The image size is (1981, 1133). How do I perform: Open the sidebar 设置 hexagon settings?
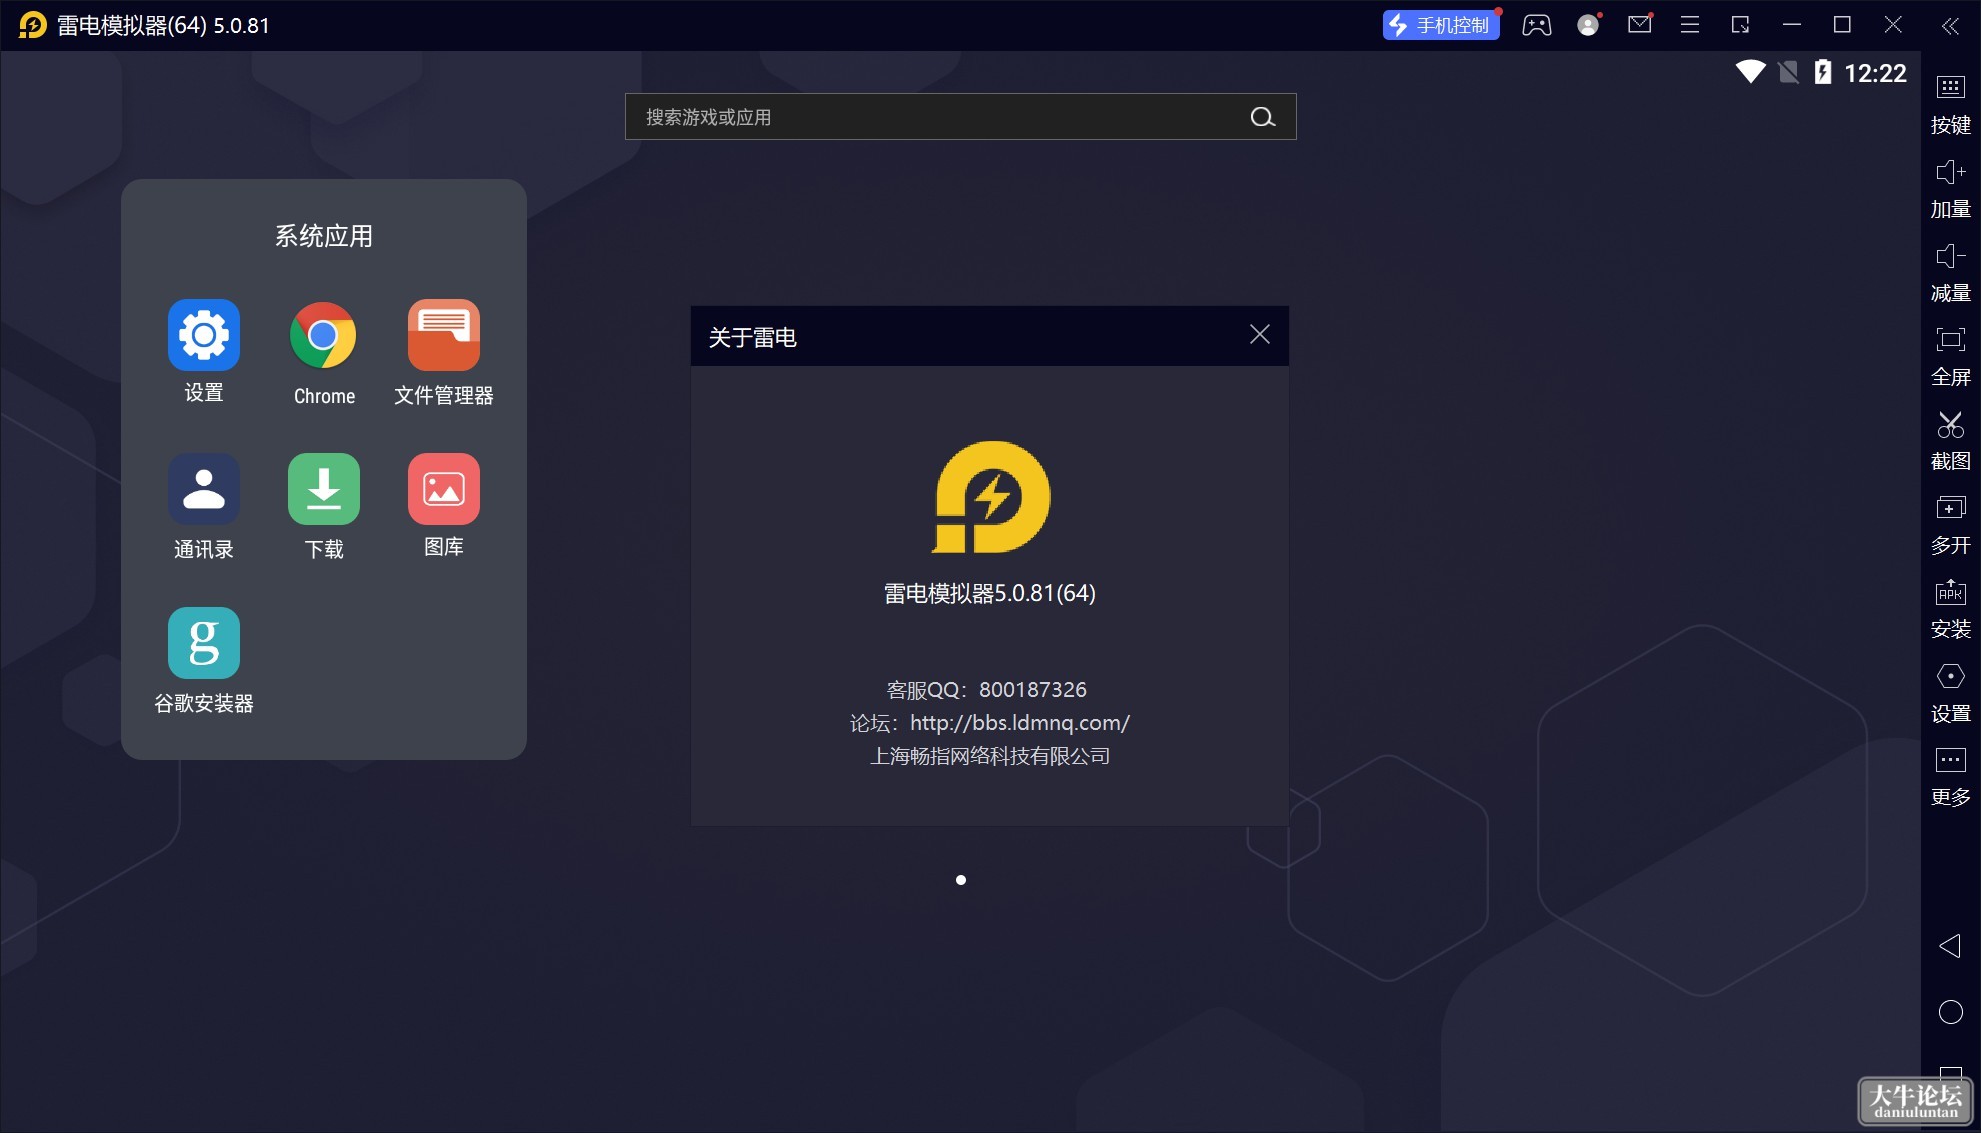[x=1951, y=692]
